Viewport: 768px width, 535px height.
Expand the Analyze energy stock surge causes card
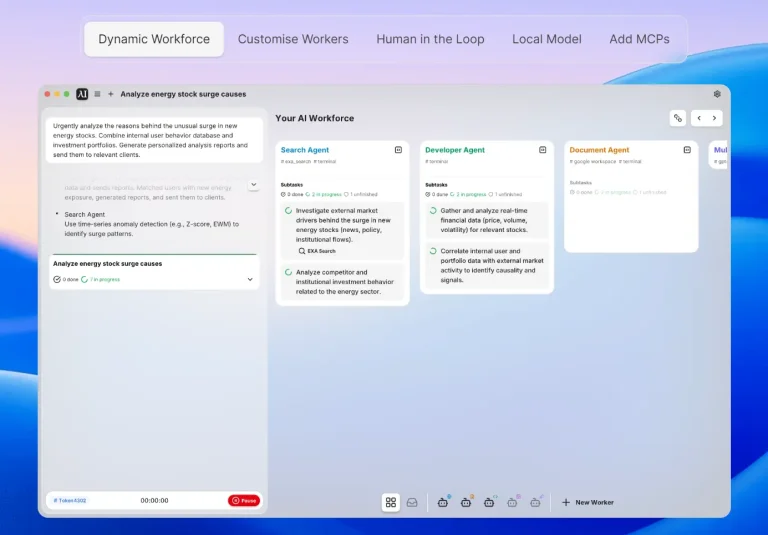pyautogui.click(x=250, y=279)
